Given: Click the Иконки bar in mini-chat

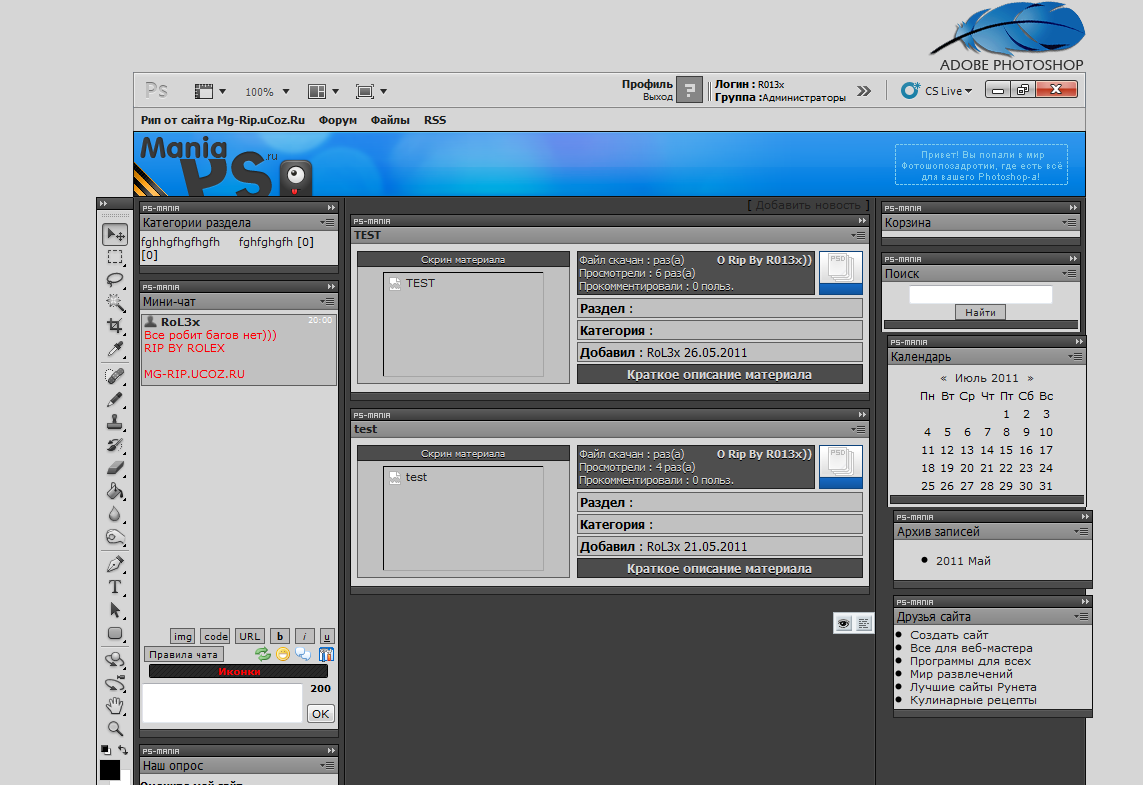Looking at the screenshot, I should tap(238, 671).
